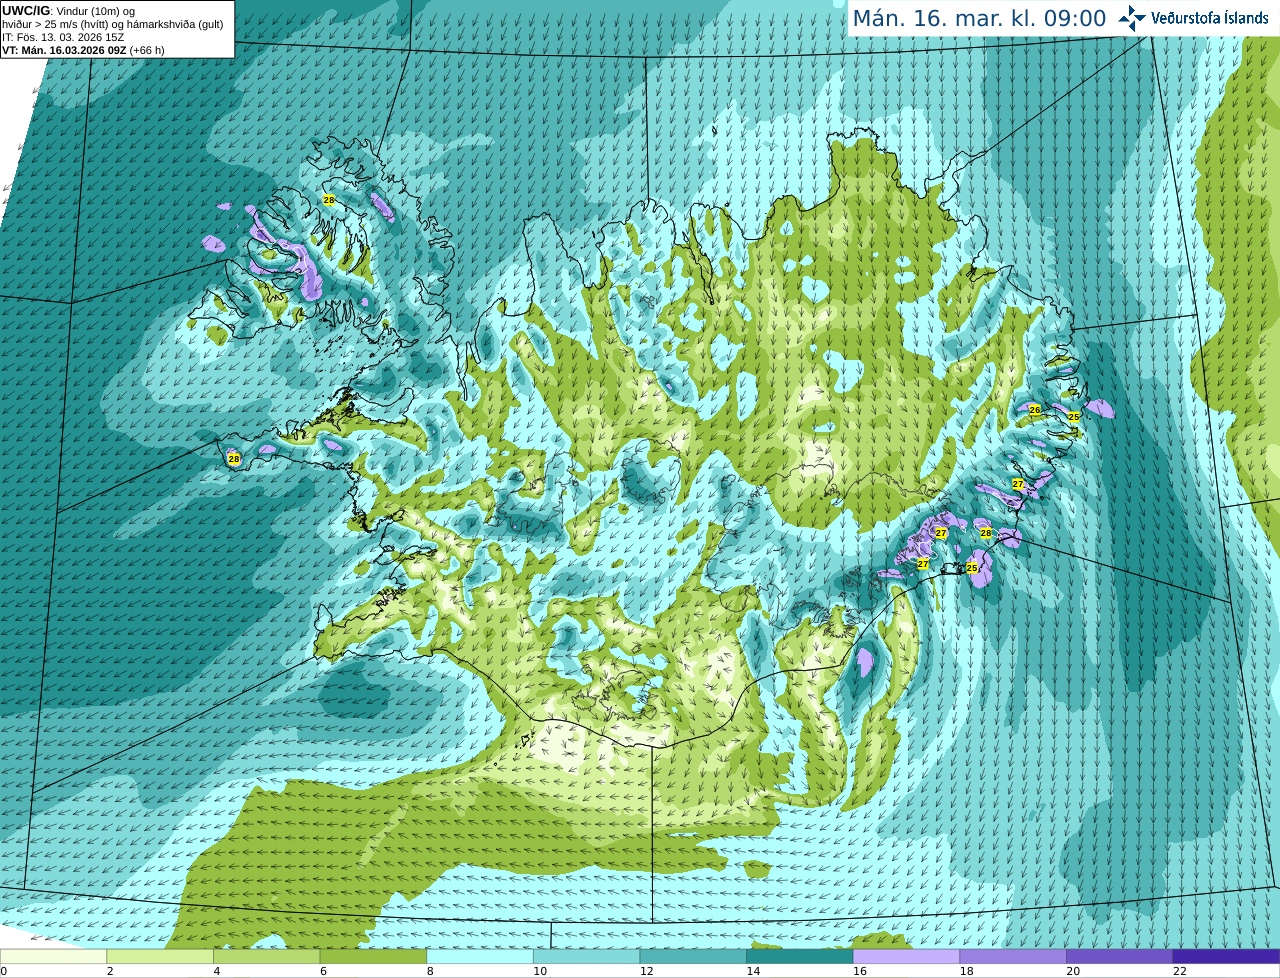The width and height of the screenshot is (1280, 978).
Task: Click the '20' value on the color scale
Action: click(x=1074, y=971)
